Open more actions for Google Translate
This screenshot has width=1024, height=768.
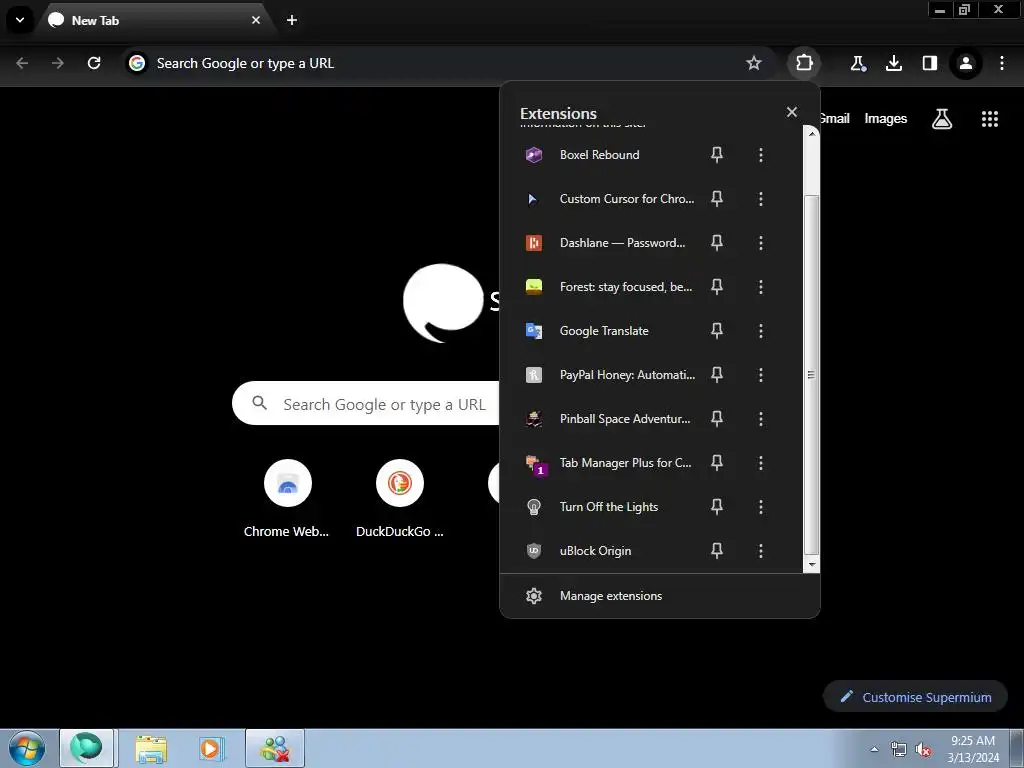coord(760,331)
